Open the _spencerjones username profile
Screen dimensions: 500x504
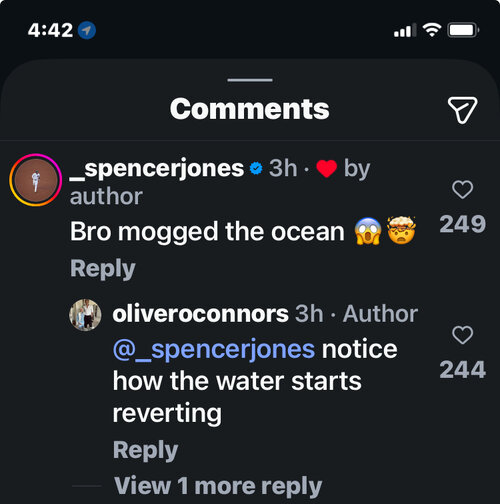coord(157,169)
